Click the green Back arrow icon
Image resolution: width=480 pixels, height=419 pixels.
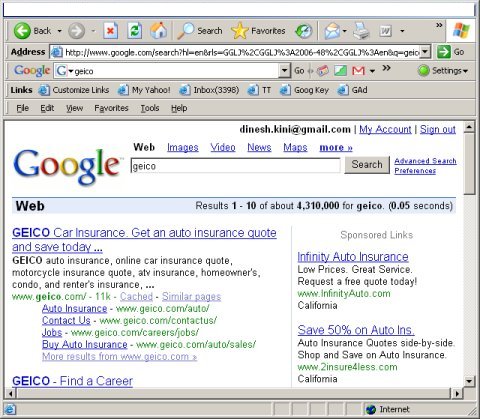[x=22, y=31]
